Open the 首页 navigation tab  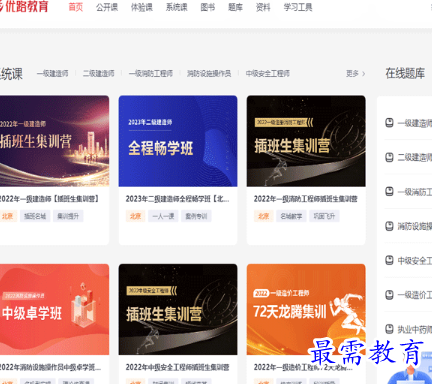[76, 7]
